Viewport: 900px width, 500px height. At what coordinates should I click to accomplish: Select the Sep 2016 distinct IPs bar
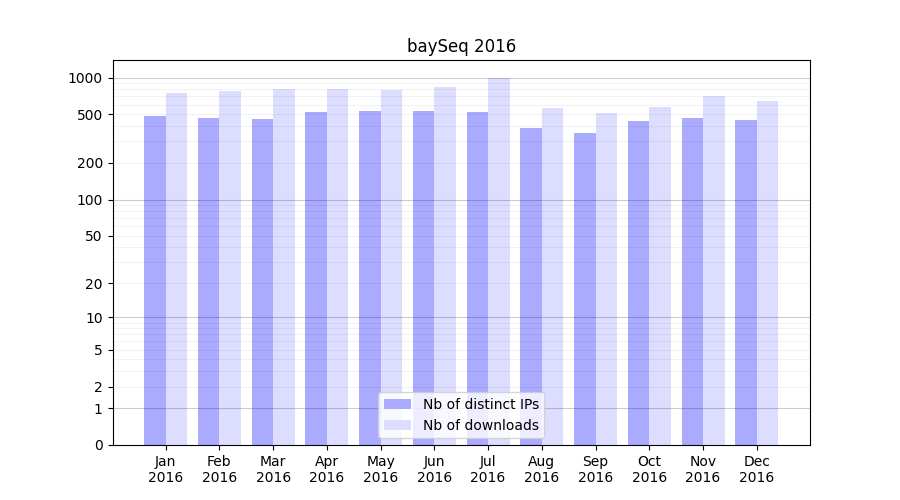[x=585, y=289]
